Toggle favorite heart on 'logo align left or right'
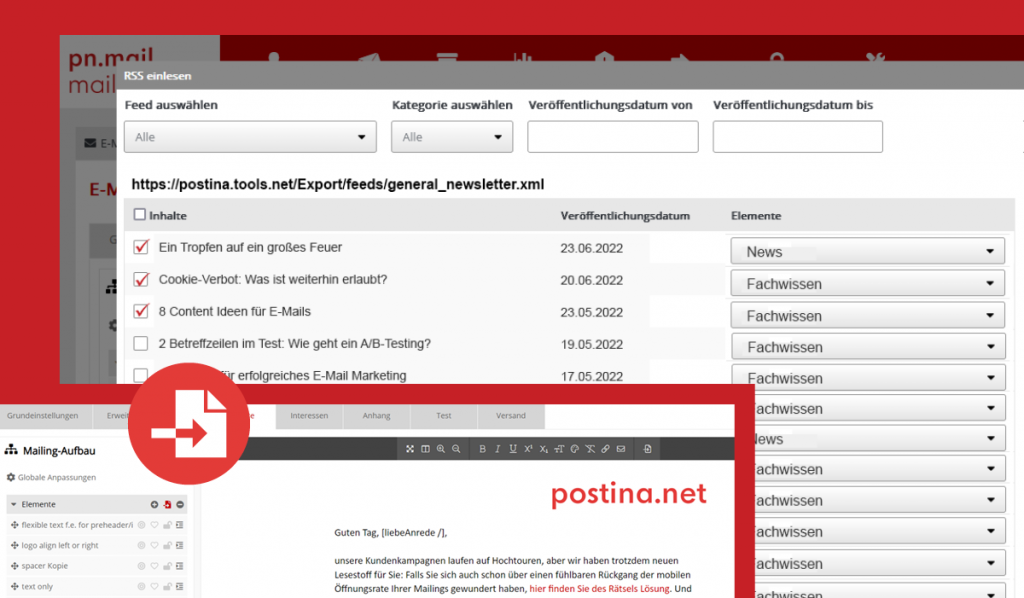Screen dimensions: 1024x598 [154, 545]
